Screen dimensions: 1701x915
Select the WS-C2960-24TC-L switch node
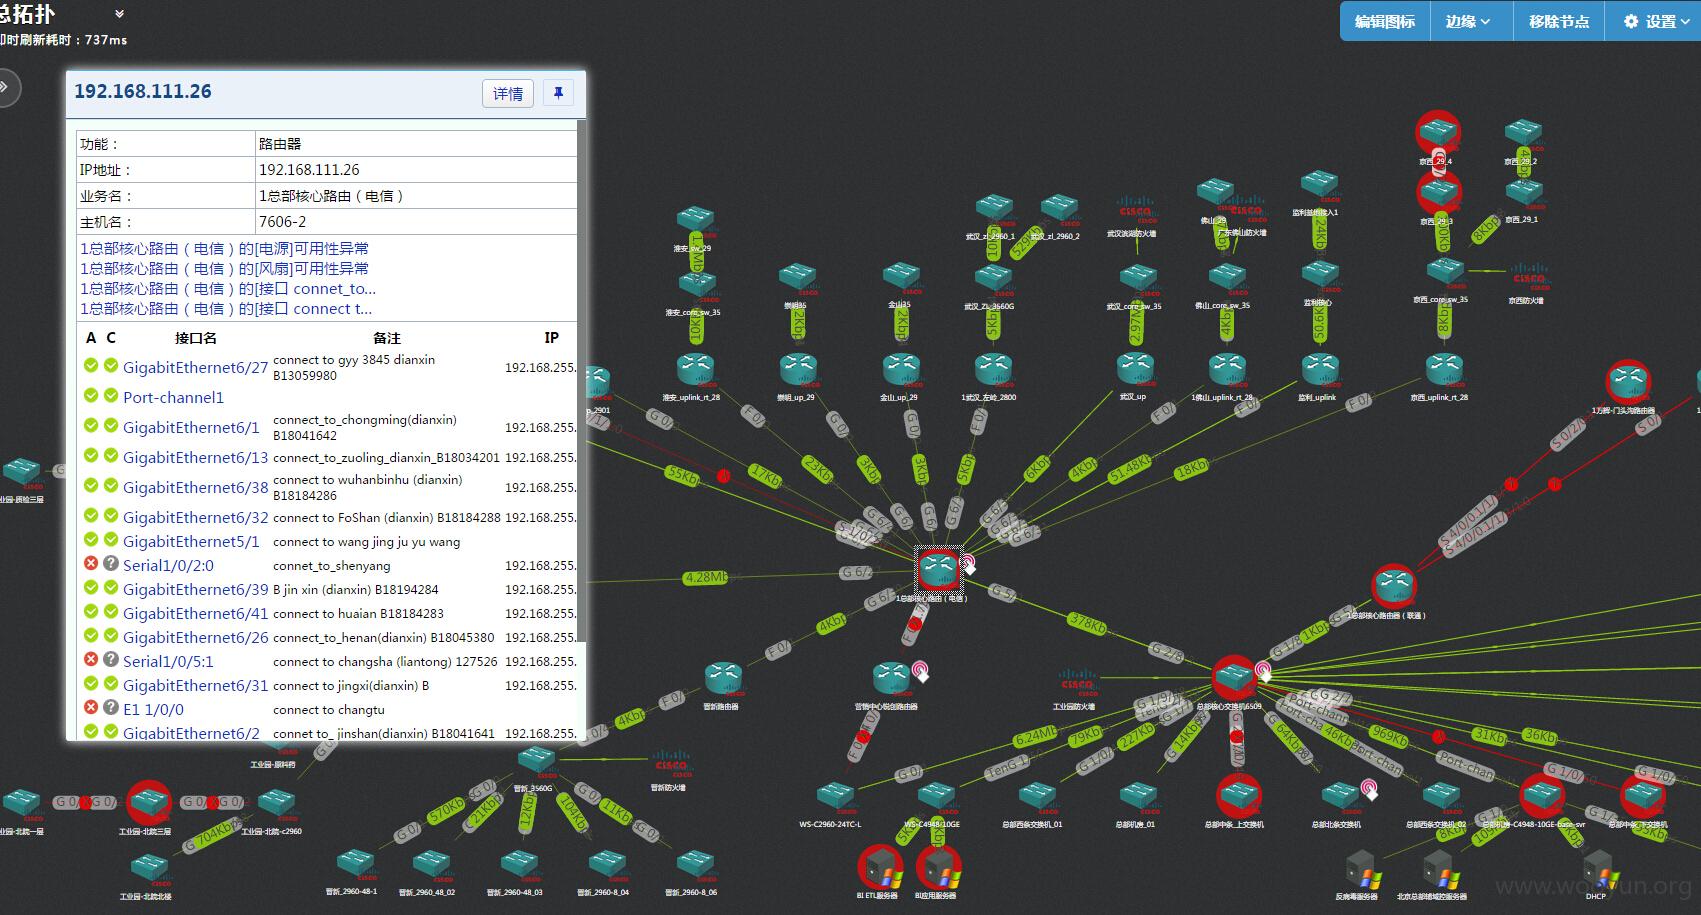tap(835, 797)
